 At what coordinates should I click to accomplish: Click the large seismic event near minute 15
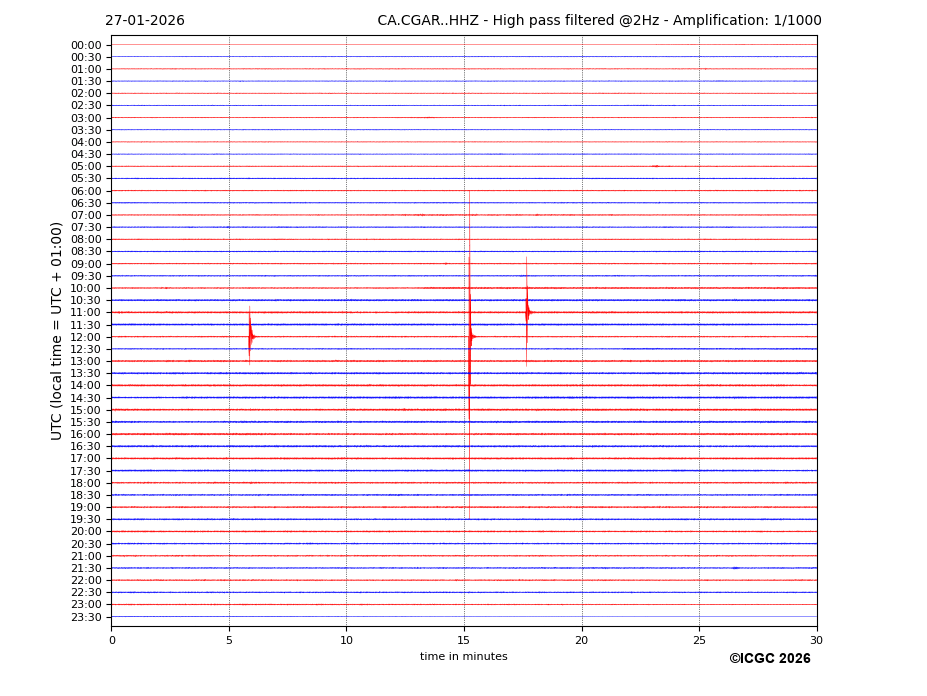pyautogui.click(x=470, y=336)
